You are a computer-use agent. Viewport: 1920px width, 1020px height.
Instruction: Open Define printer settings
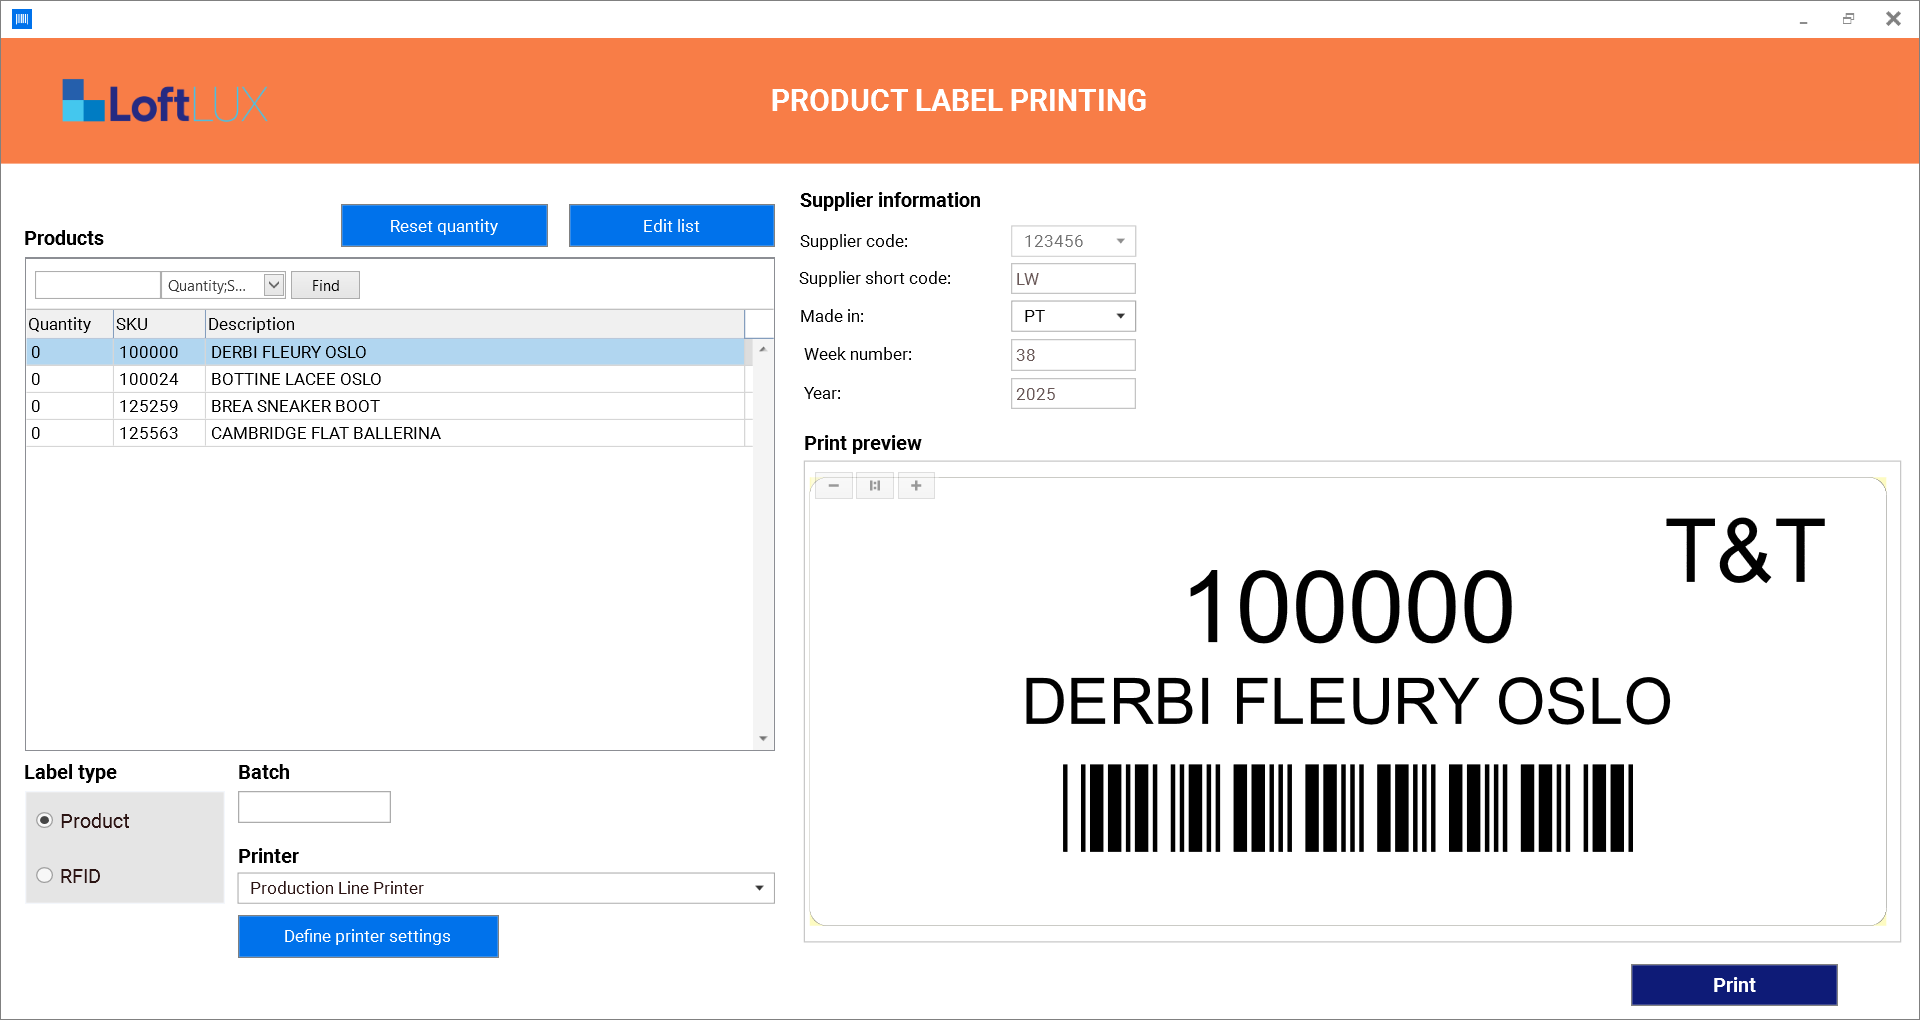click(x=368, y=936)
